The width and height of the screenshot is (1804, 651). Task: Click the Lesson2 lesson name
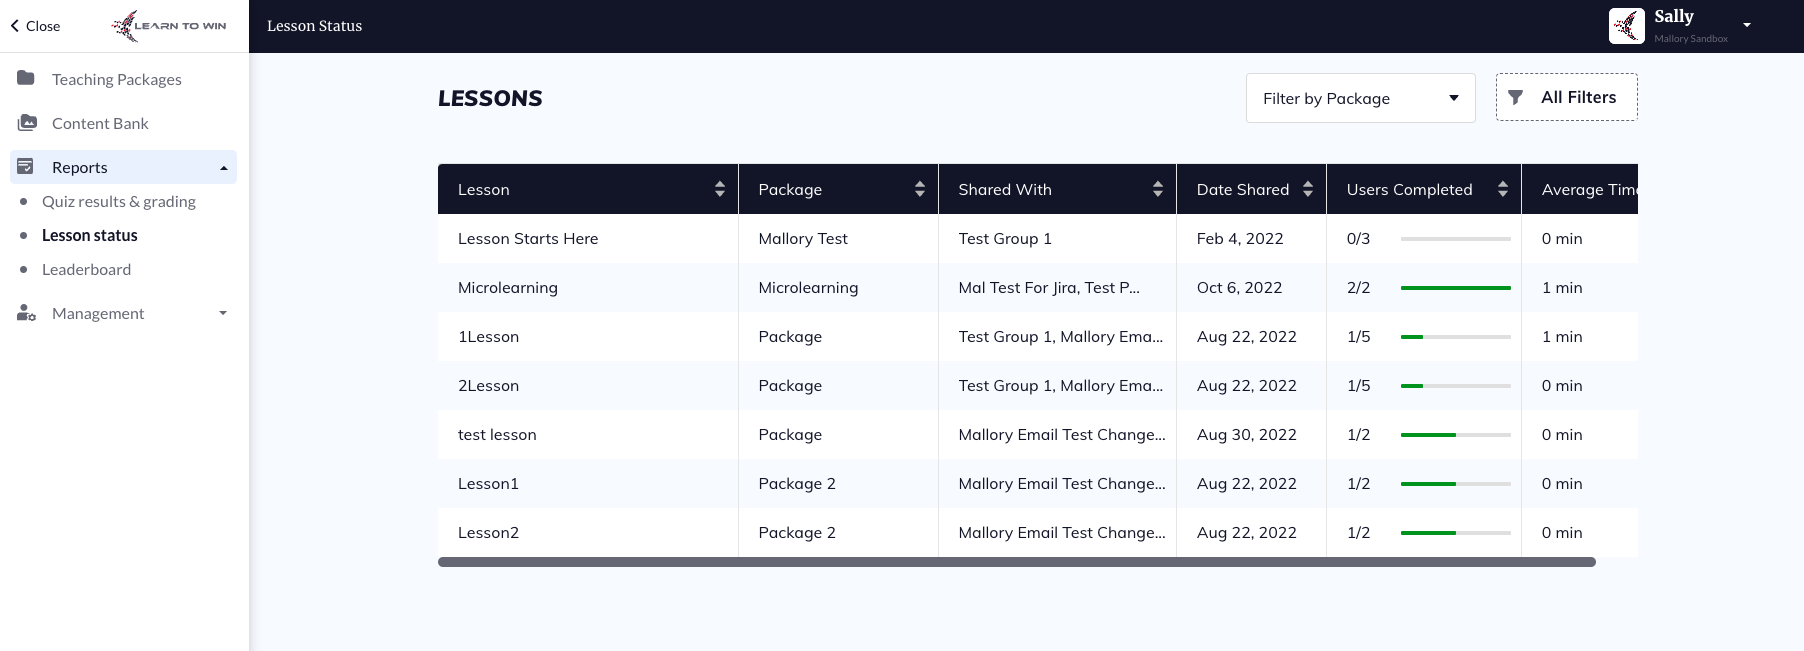pos(488,532)
